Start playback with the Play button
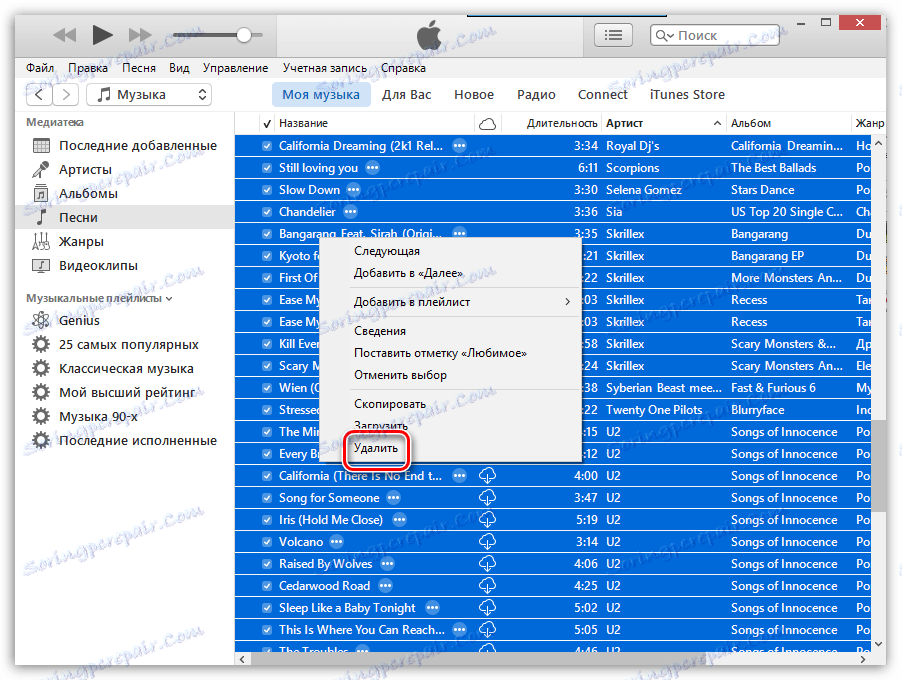This screenshot has width=902, height=680. (x=102, y=35)
